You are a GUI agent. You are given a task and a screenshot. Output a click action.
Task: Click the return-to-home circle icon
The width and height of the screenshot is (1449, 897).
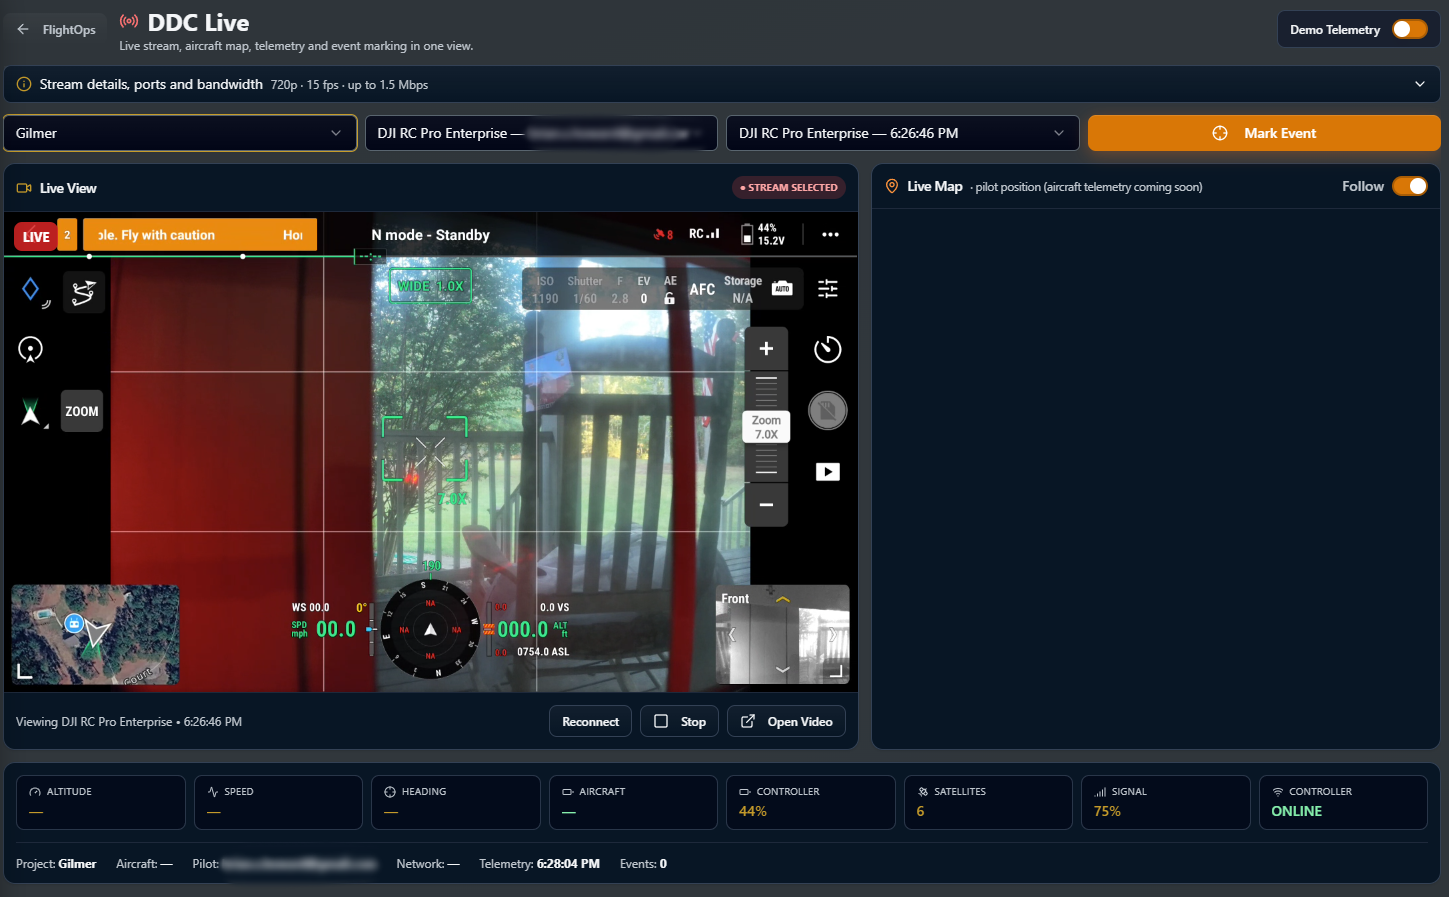point(30,349)
